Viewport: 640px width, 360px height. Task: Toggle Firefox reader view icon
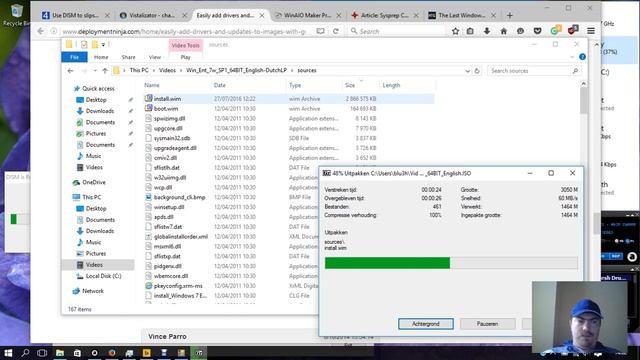[321, 31]
